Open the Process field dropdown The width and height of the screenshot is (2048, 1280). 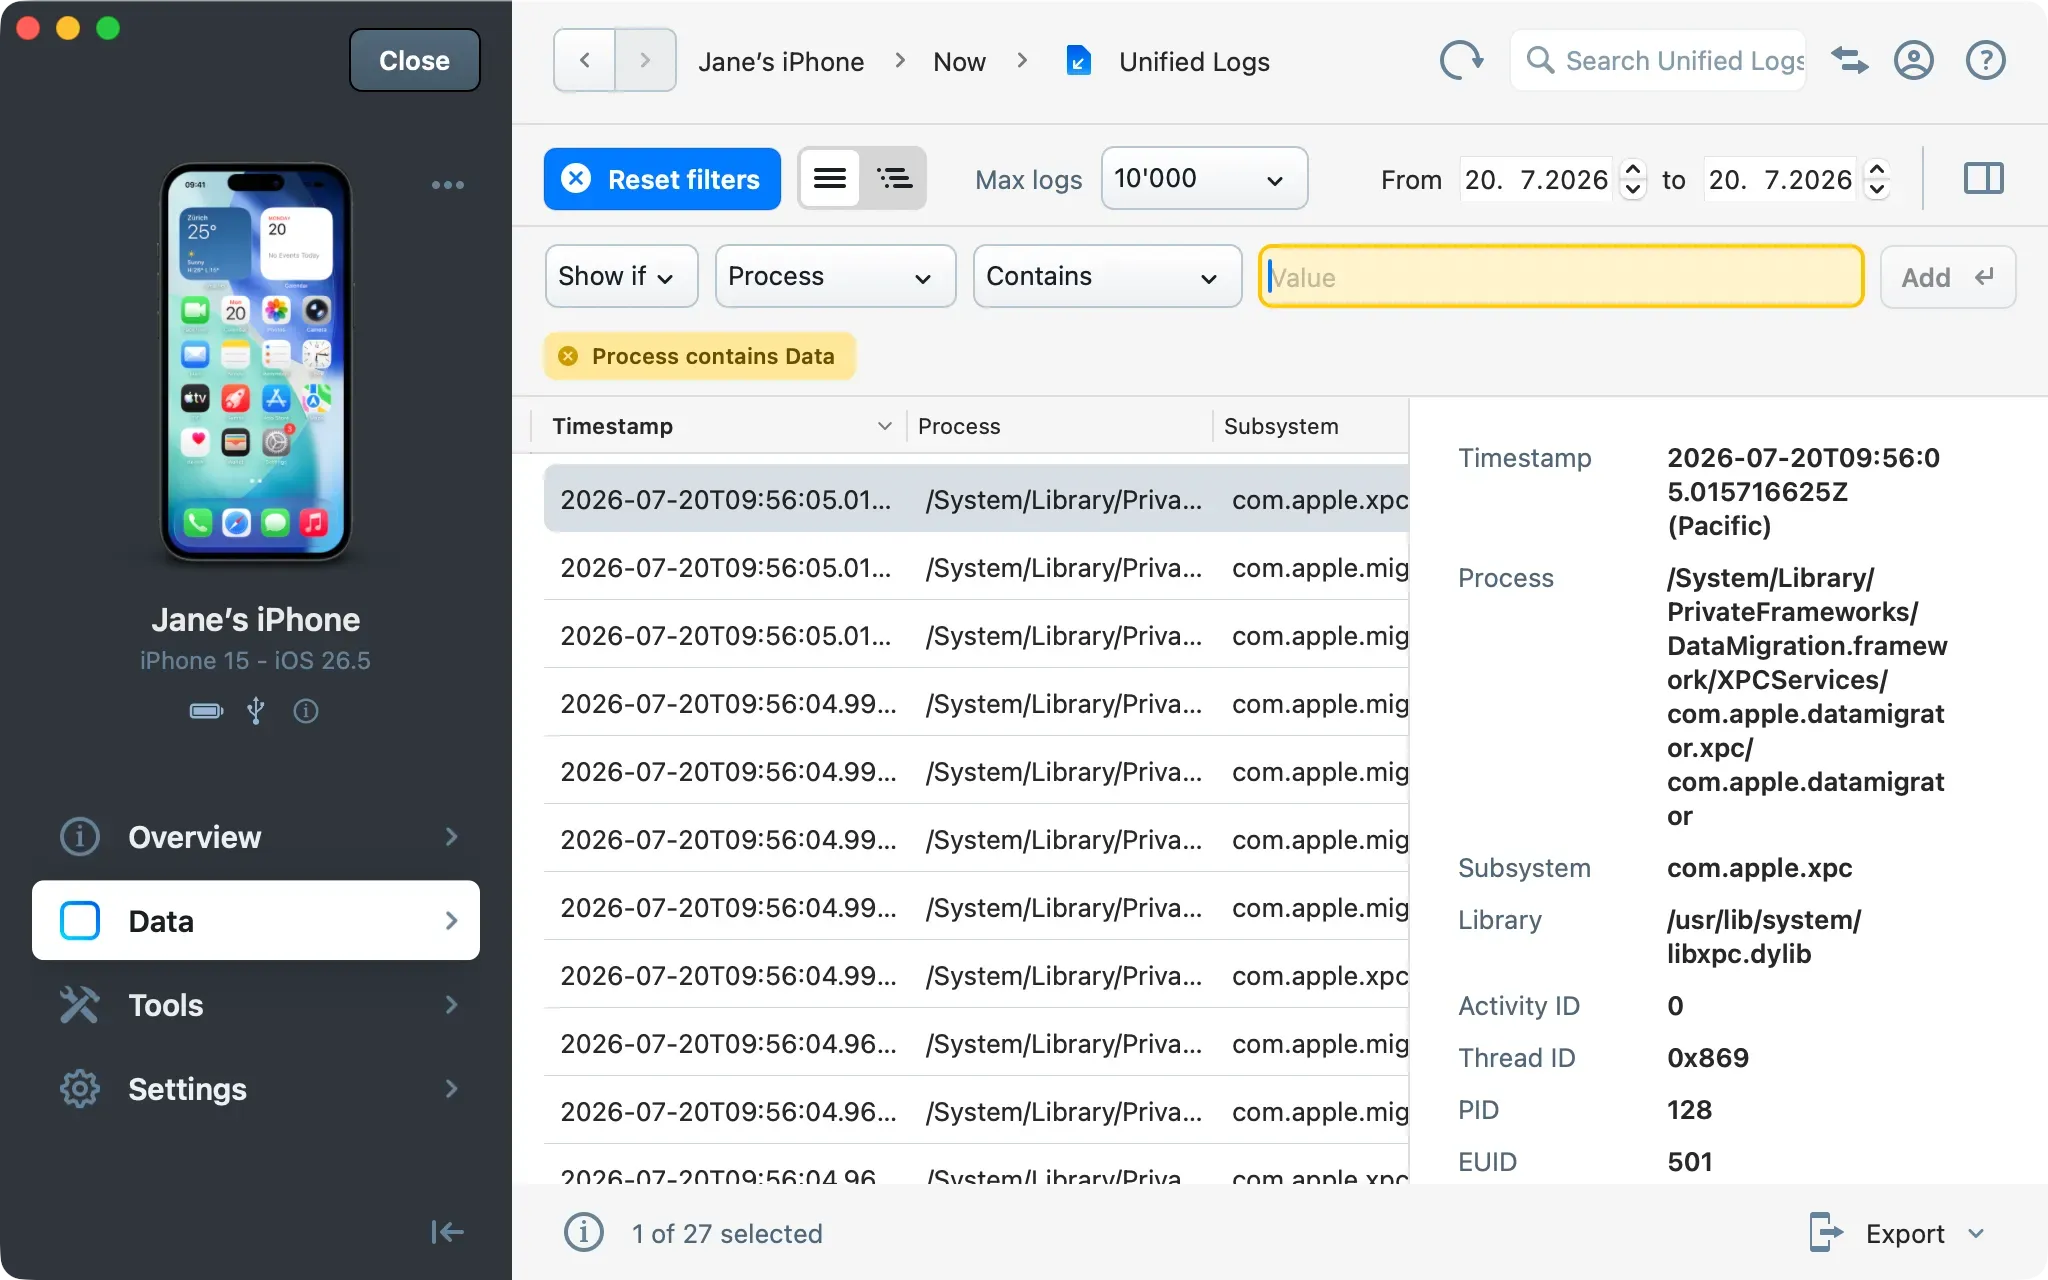point(835,277)
